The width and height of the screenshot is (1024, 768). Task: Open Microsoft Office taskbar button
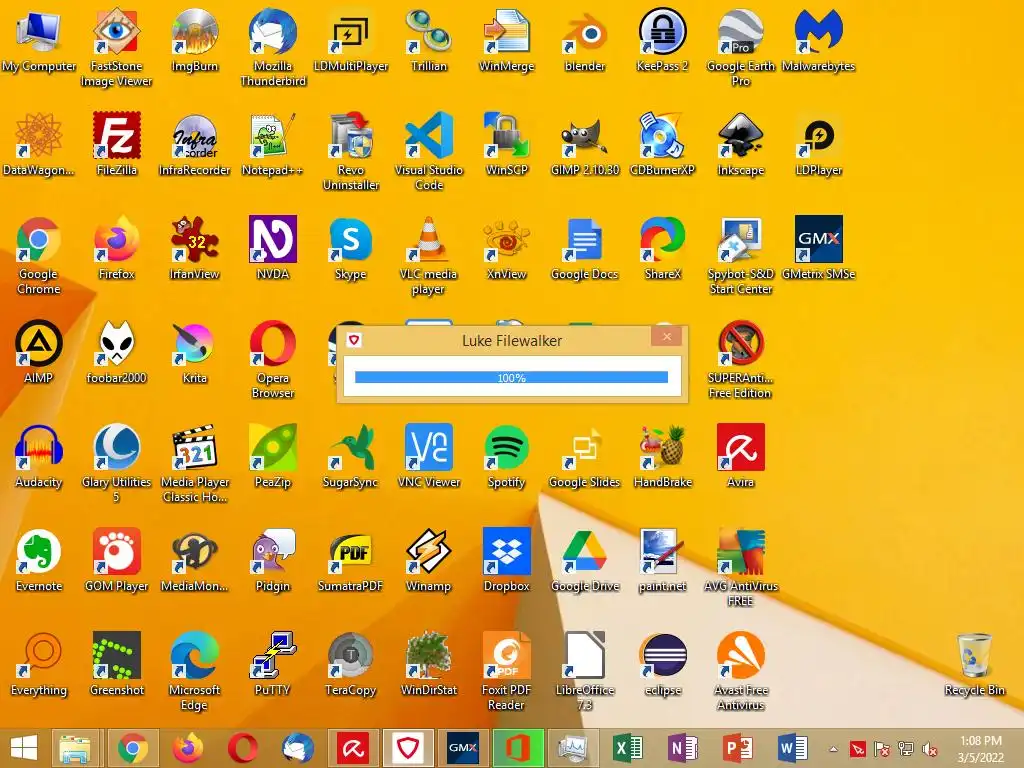click(518, 748)
